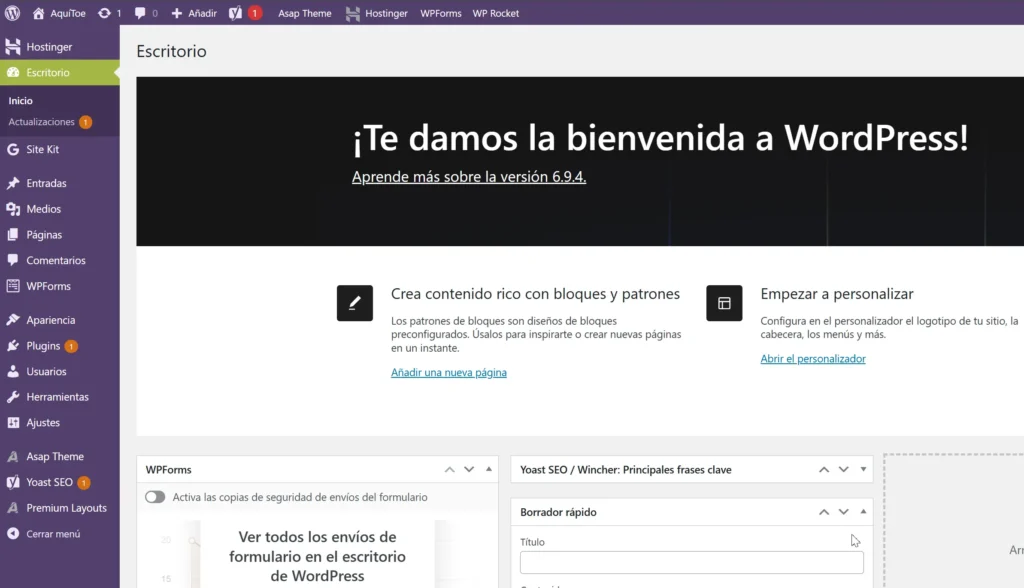Move Borrador rápido widget down

pos(844,512)
